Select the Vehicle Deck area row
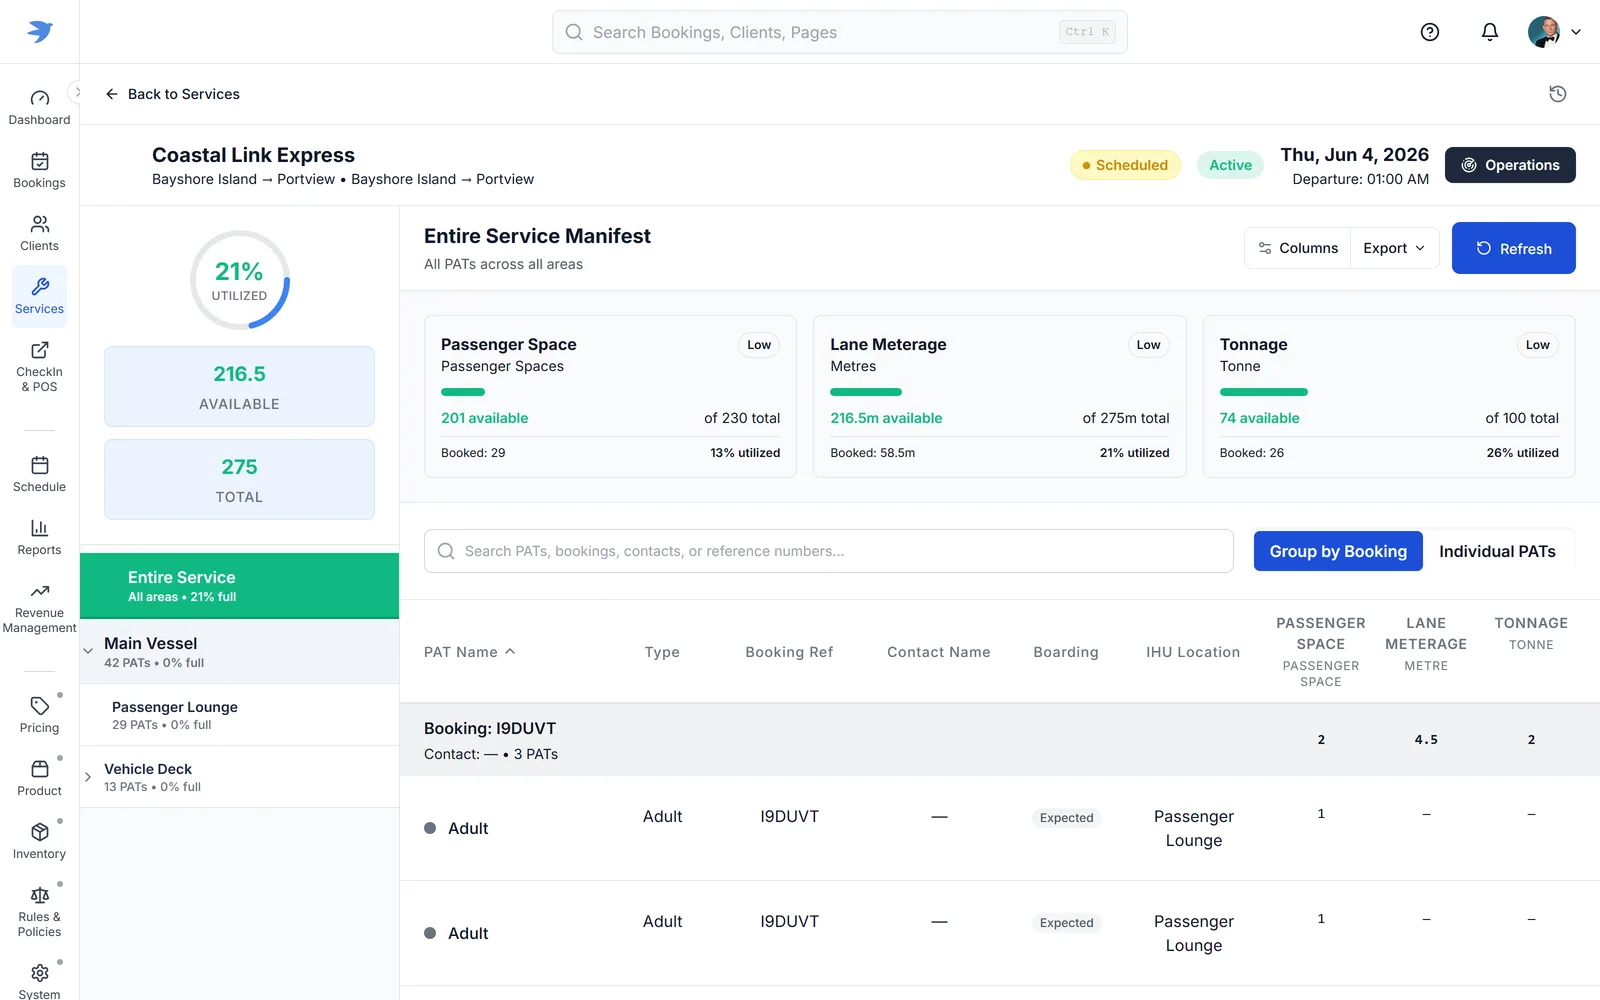The image size is (1600, 1000). coord(239,777)
